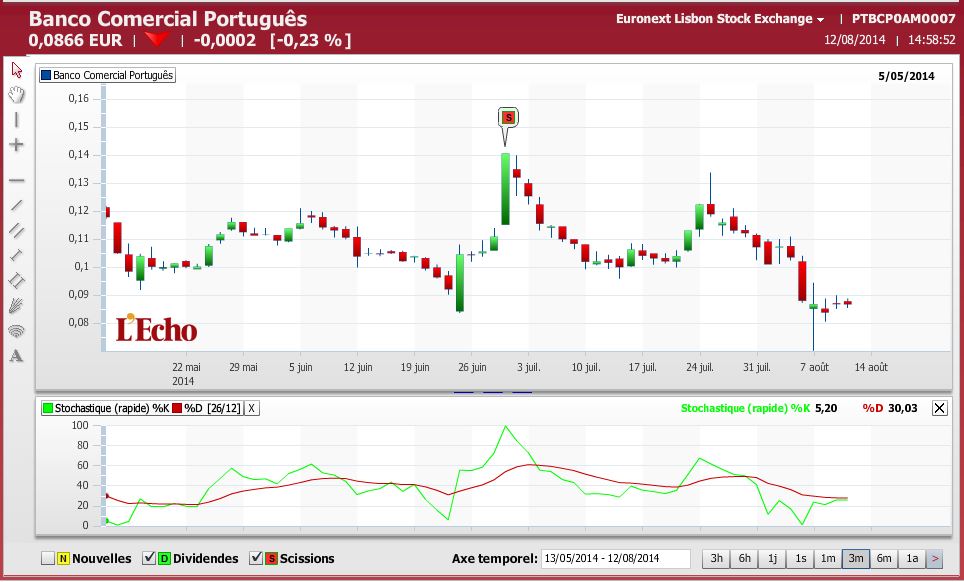Click the percentage change -0,23 %
Viewport: 964px width, 582px height.
coord(310,41)
